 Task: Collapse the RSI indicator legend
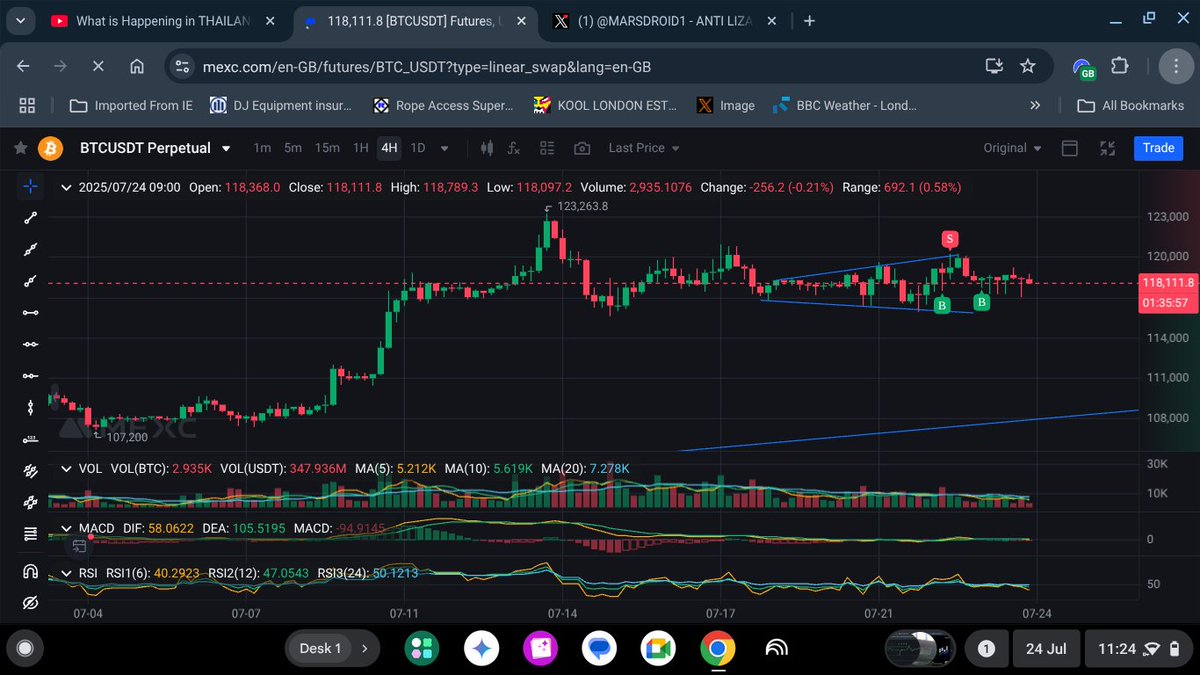[x=66, y=573]
